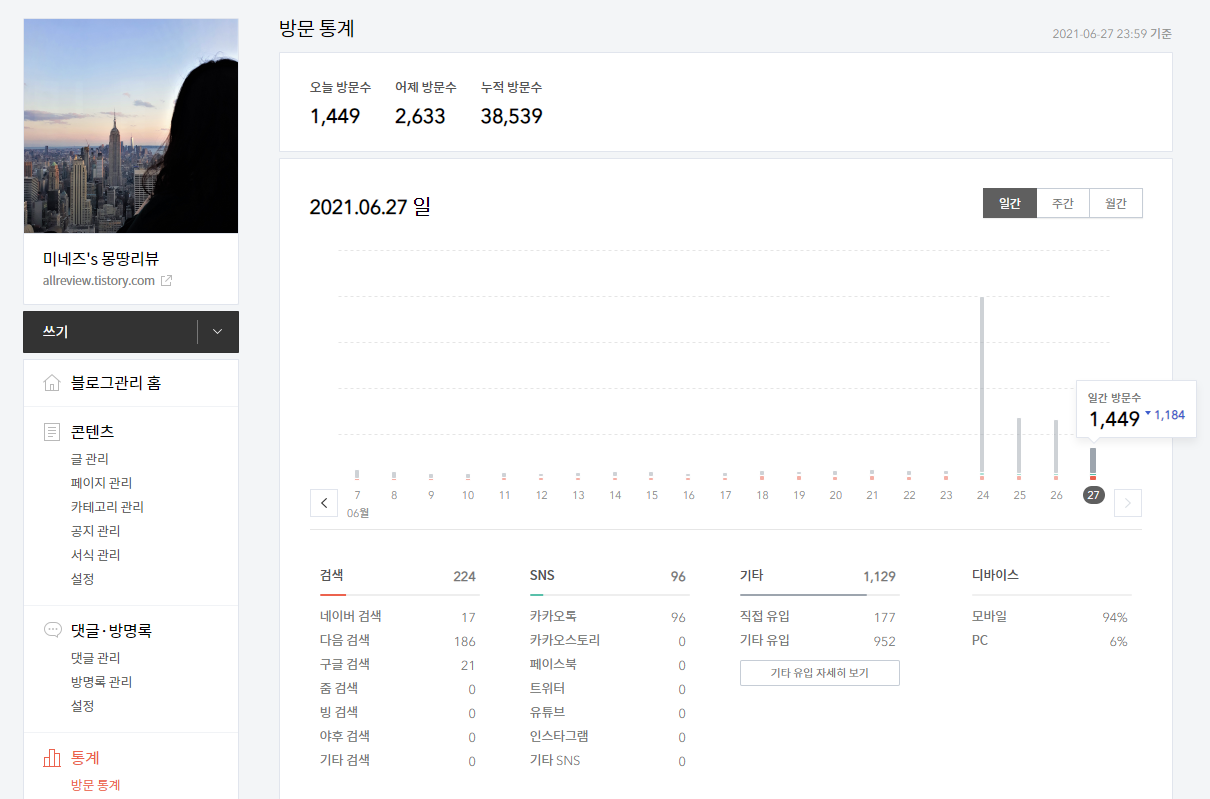Select the tall bar for day 24

[x=982, y=388]
